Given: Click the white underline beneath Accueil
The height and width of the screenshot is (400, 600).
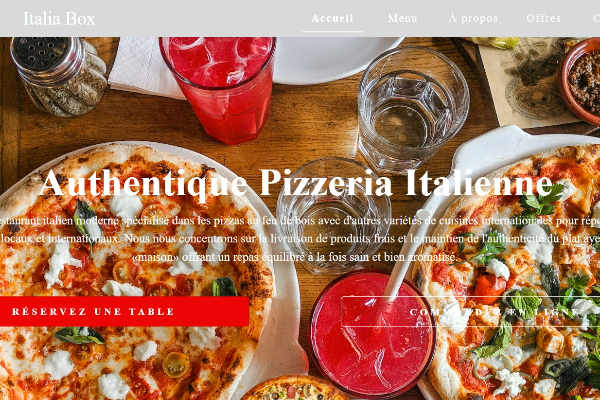Looking at the screenshot, I should pos(333,31).
